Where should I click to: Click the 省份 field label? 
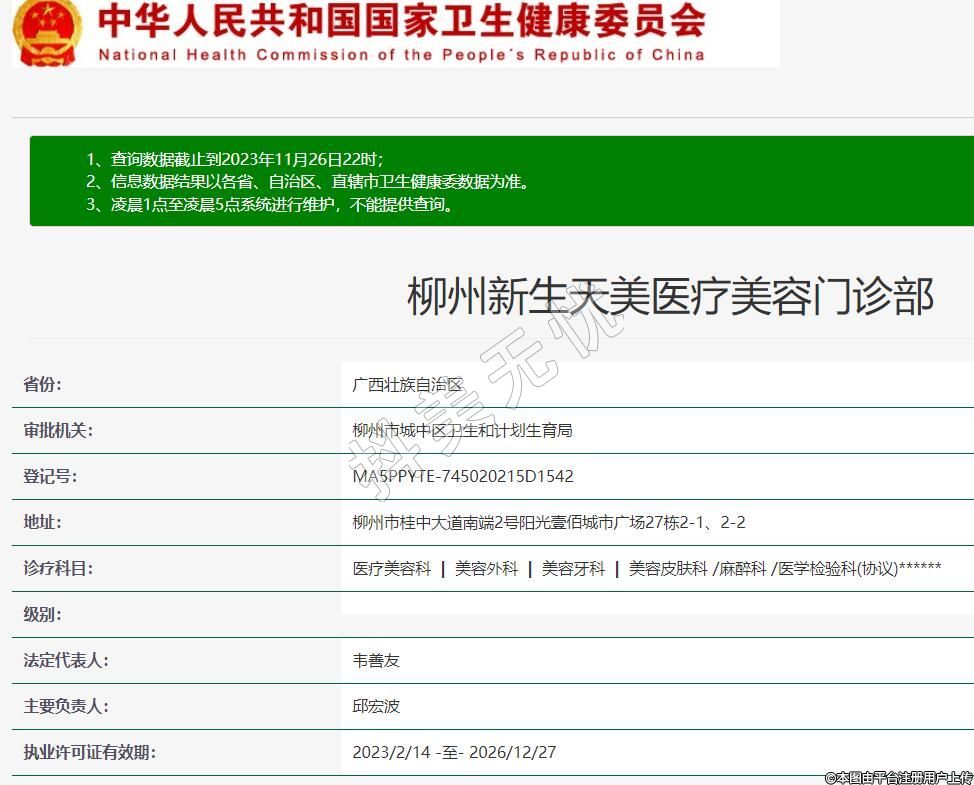coord(42,385)
